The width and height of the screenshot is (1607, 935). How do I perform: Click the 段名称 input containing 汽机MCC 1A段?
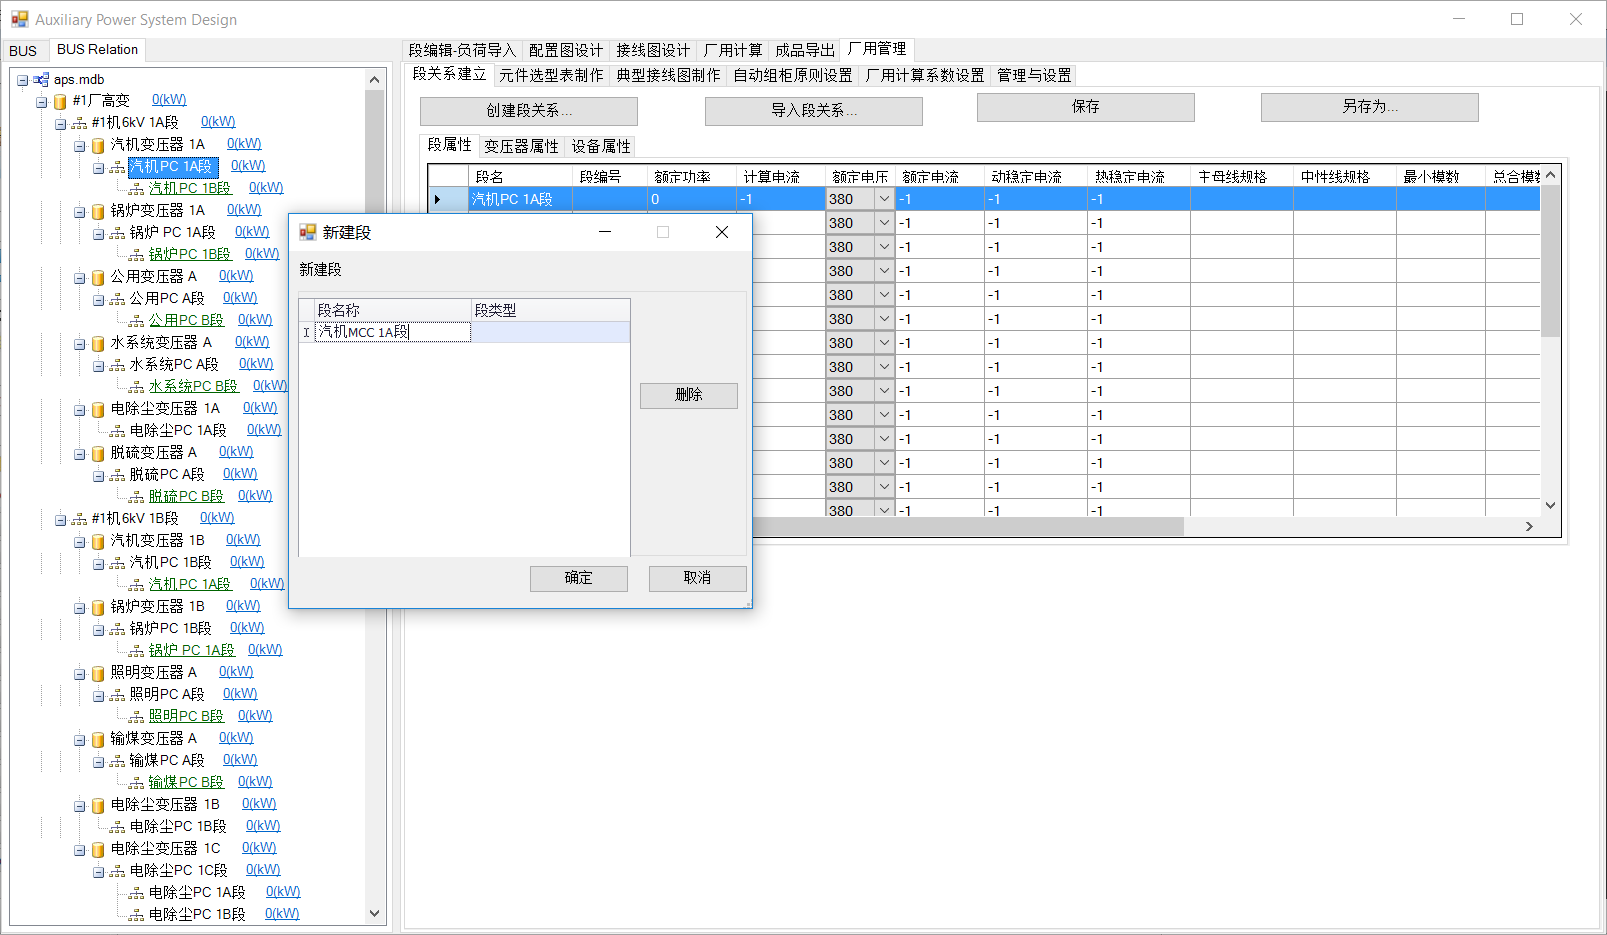pyautogui.click(x=393, y=332)
